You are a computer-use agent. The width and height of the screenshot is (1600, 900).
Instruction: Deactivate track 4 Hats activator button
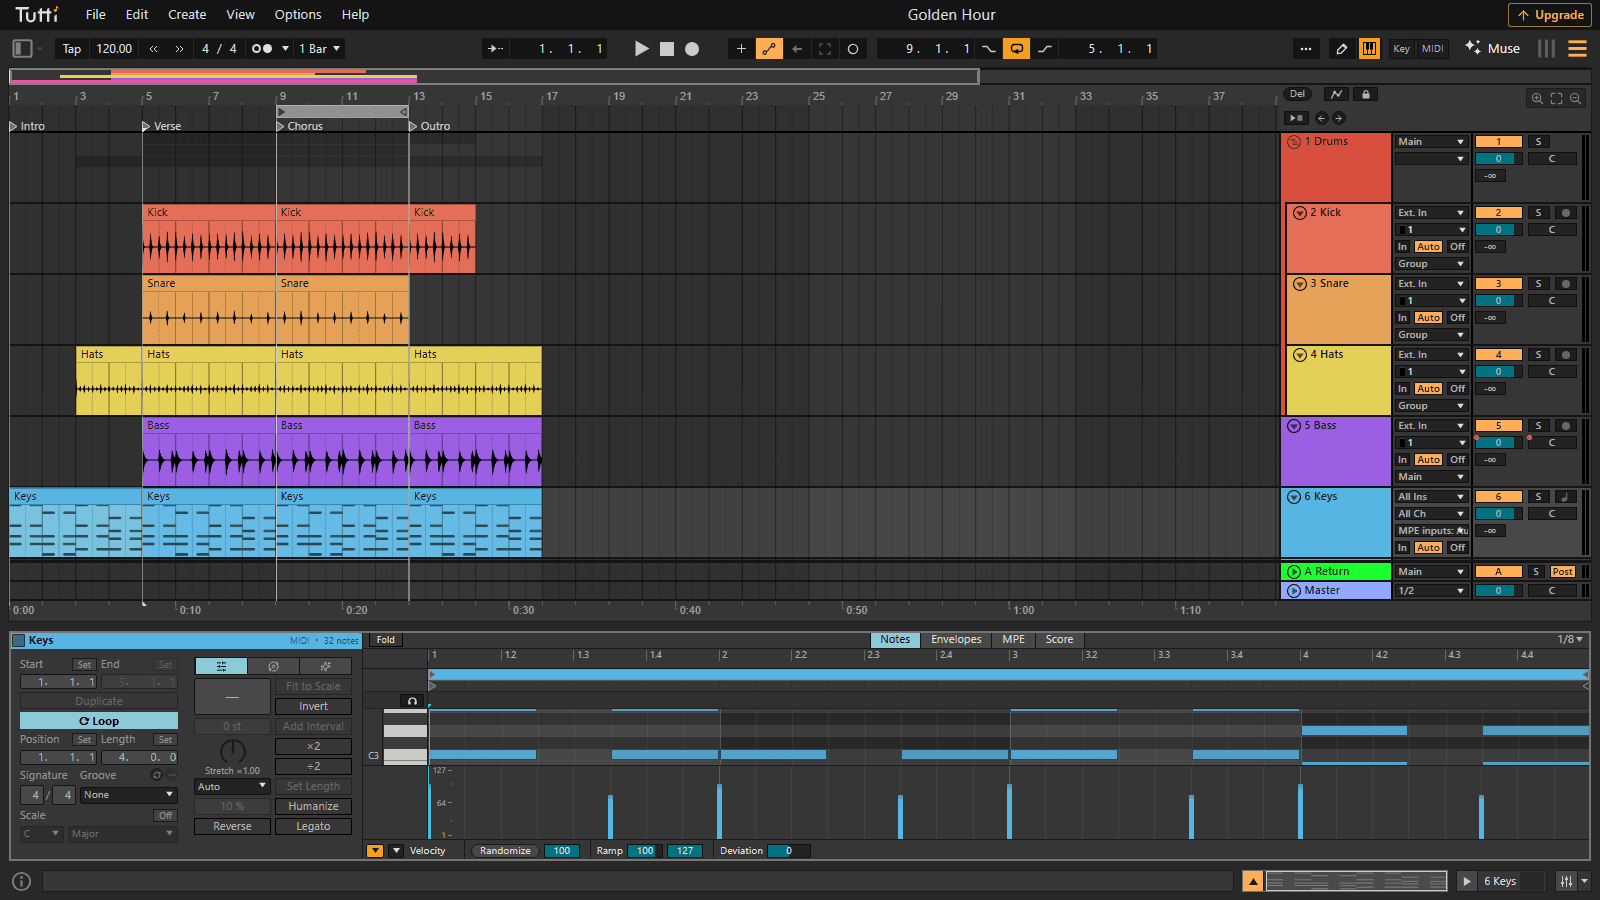point(1498,355)
